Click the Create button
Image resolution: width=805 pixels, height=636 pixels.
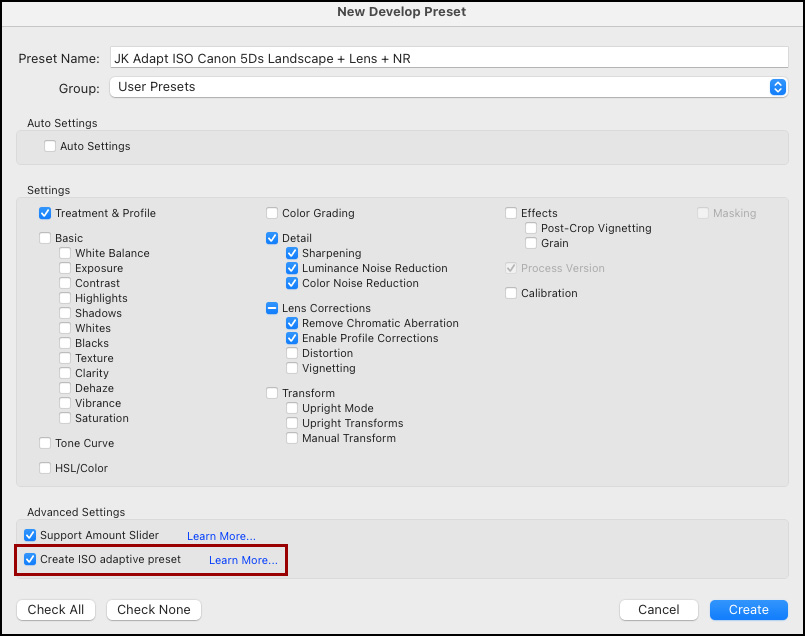pyautogui.click(x=749, y=610)
